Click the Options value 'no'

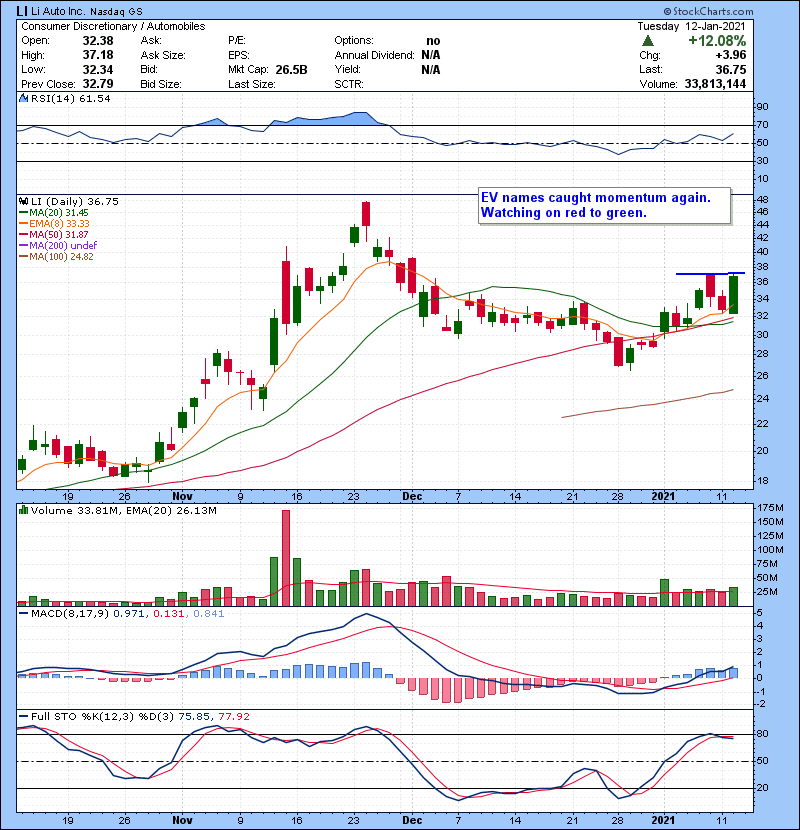click(433, 41)
